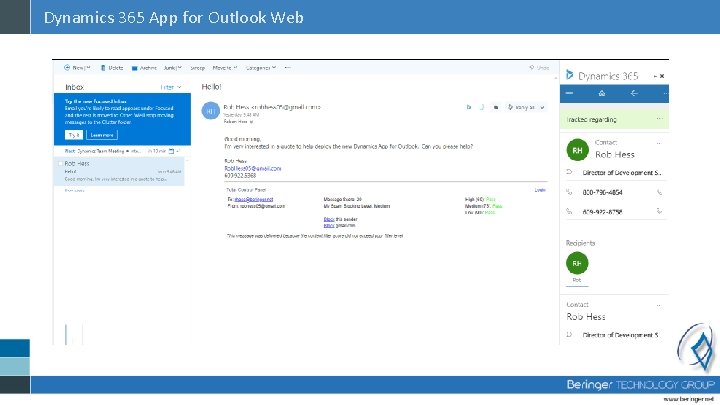The width and height of the screenshot is (720, 405).
Task: Tick the Rob Hess message checkbox
Action: 60,163
